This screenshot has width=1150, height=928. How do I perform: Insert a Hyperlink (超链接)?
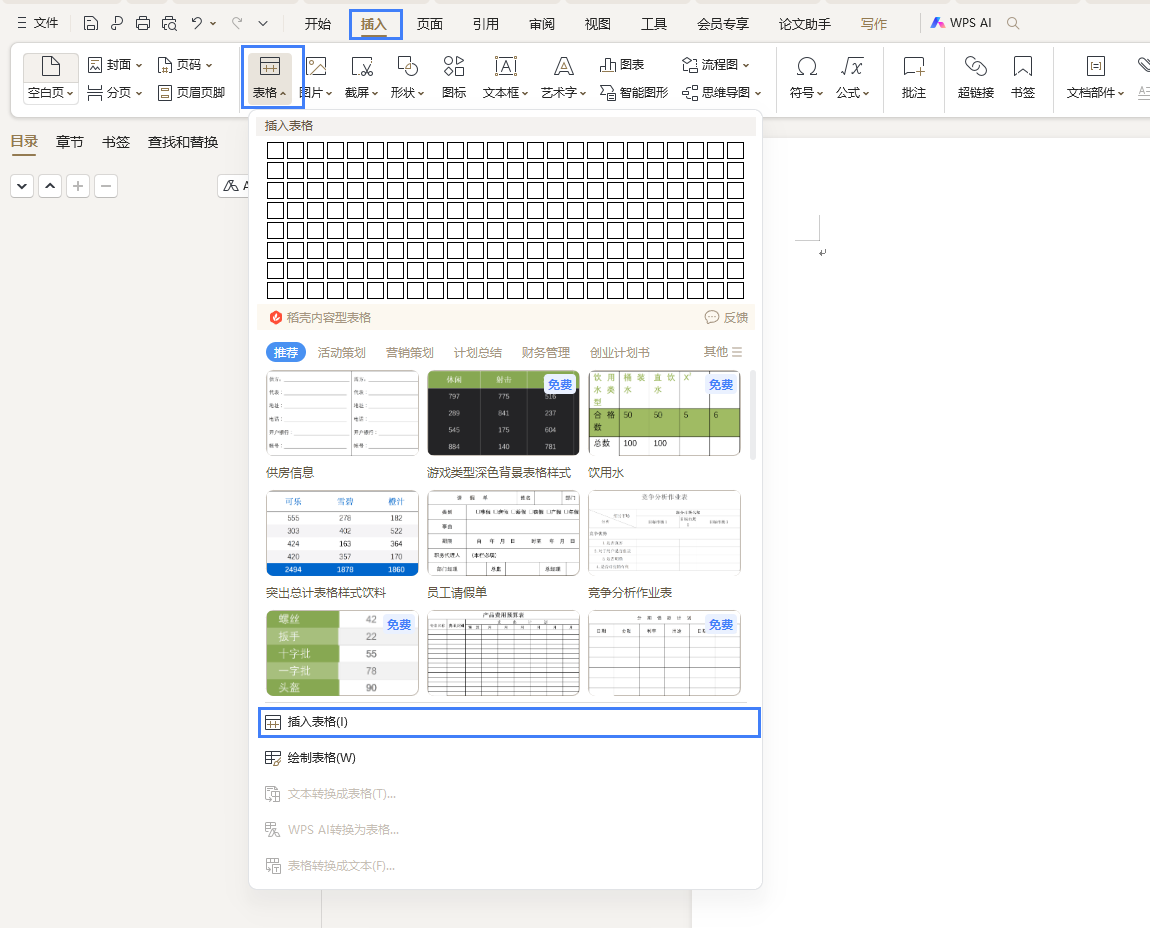pos(976,77)
